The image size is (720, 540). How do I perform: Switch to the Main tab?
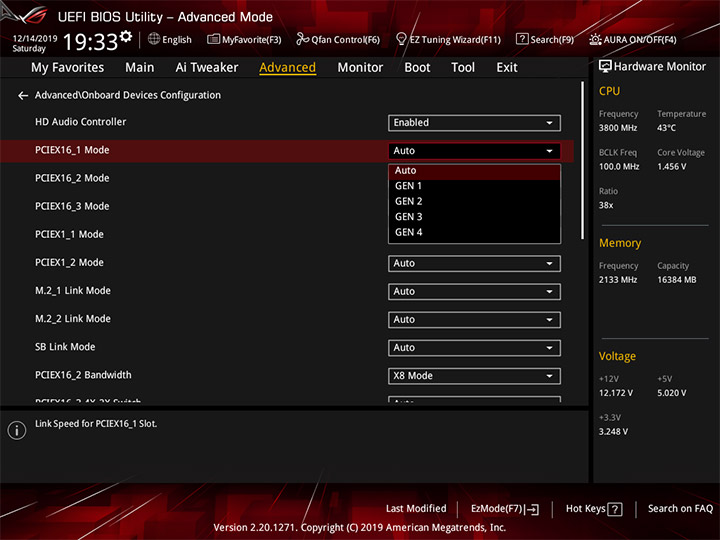click(140, 68)
